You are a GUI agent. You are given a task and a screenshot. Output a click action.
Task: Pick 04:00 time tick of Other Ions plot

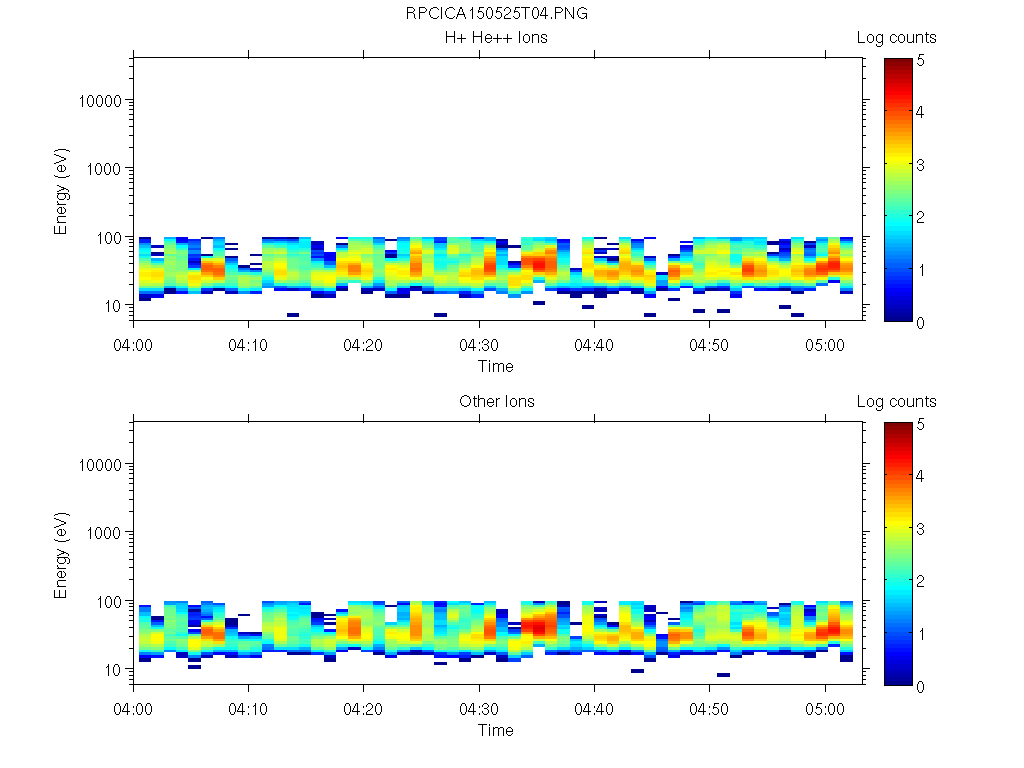(x=133, y=709)
